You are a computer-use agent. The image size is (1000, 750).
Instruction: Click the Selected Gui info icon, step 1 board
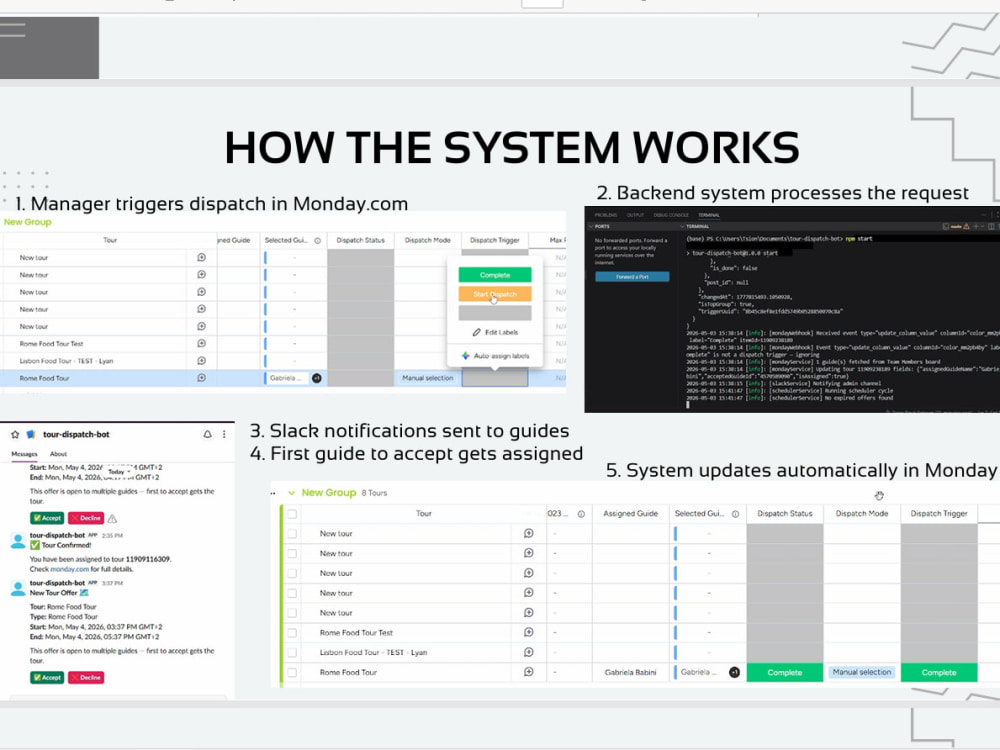pyautogui.click(x=318, y=240)
